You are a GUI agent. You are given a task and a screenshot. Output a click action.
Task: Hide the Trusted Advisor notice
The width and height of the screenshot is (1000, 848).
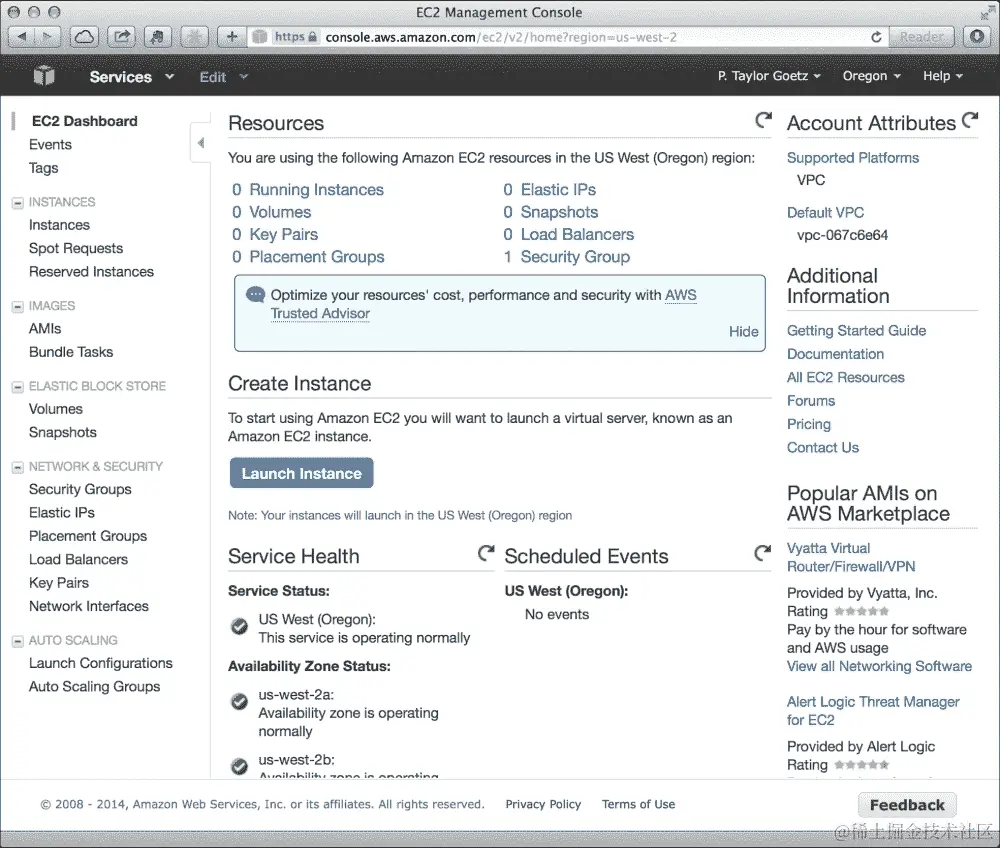(744, 332)
